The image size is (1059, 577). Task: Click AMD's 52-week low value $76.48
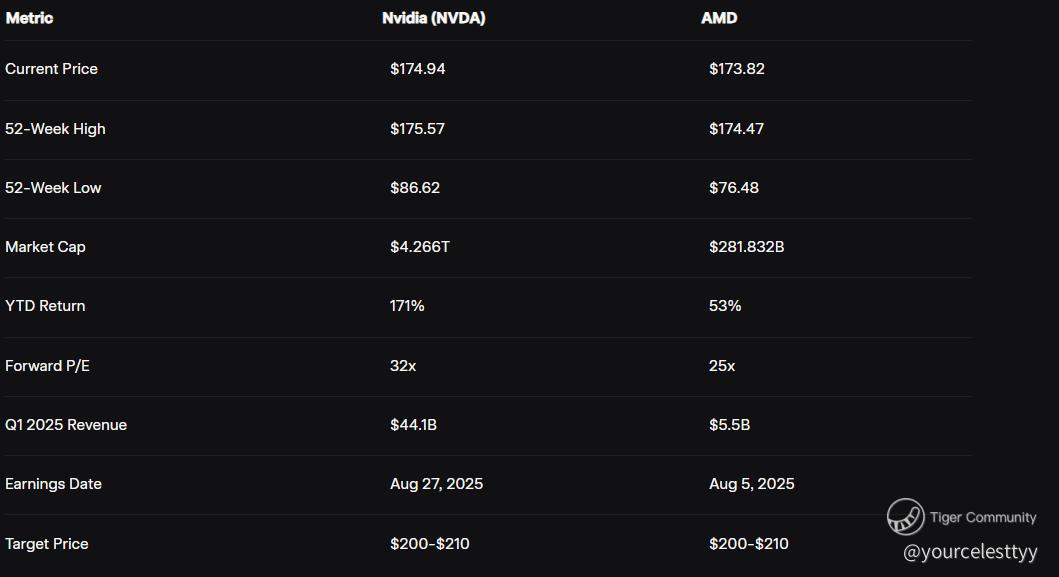coord(733,188)
